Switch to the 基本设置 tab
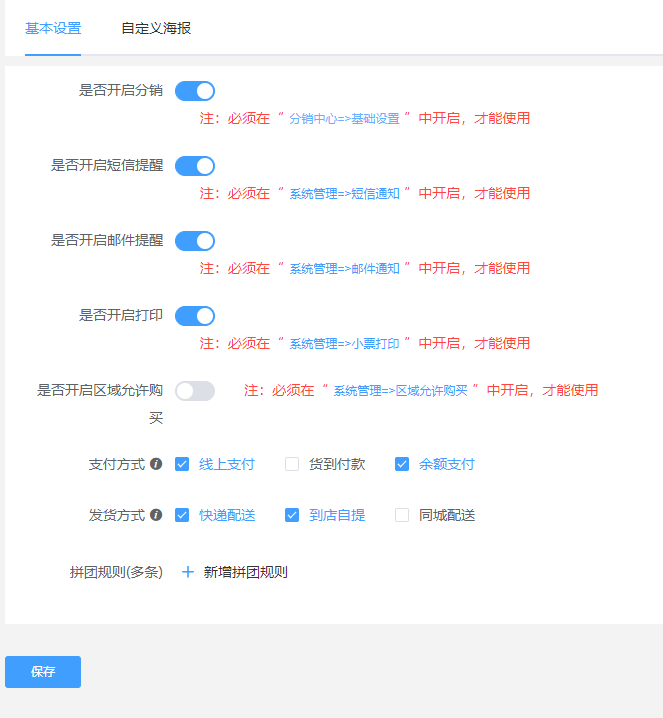The image size is (663, 718). pyautogui.click(x=53, y=28)
